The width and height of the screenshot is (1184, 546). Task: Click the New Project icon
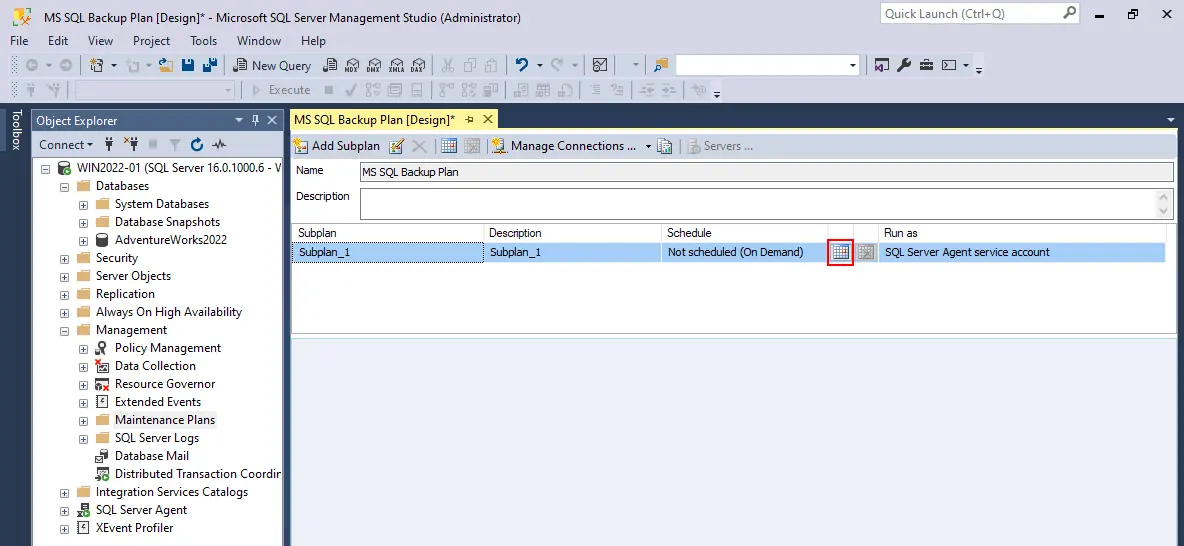[x=97, y=66]
